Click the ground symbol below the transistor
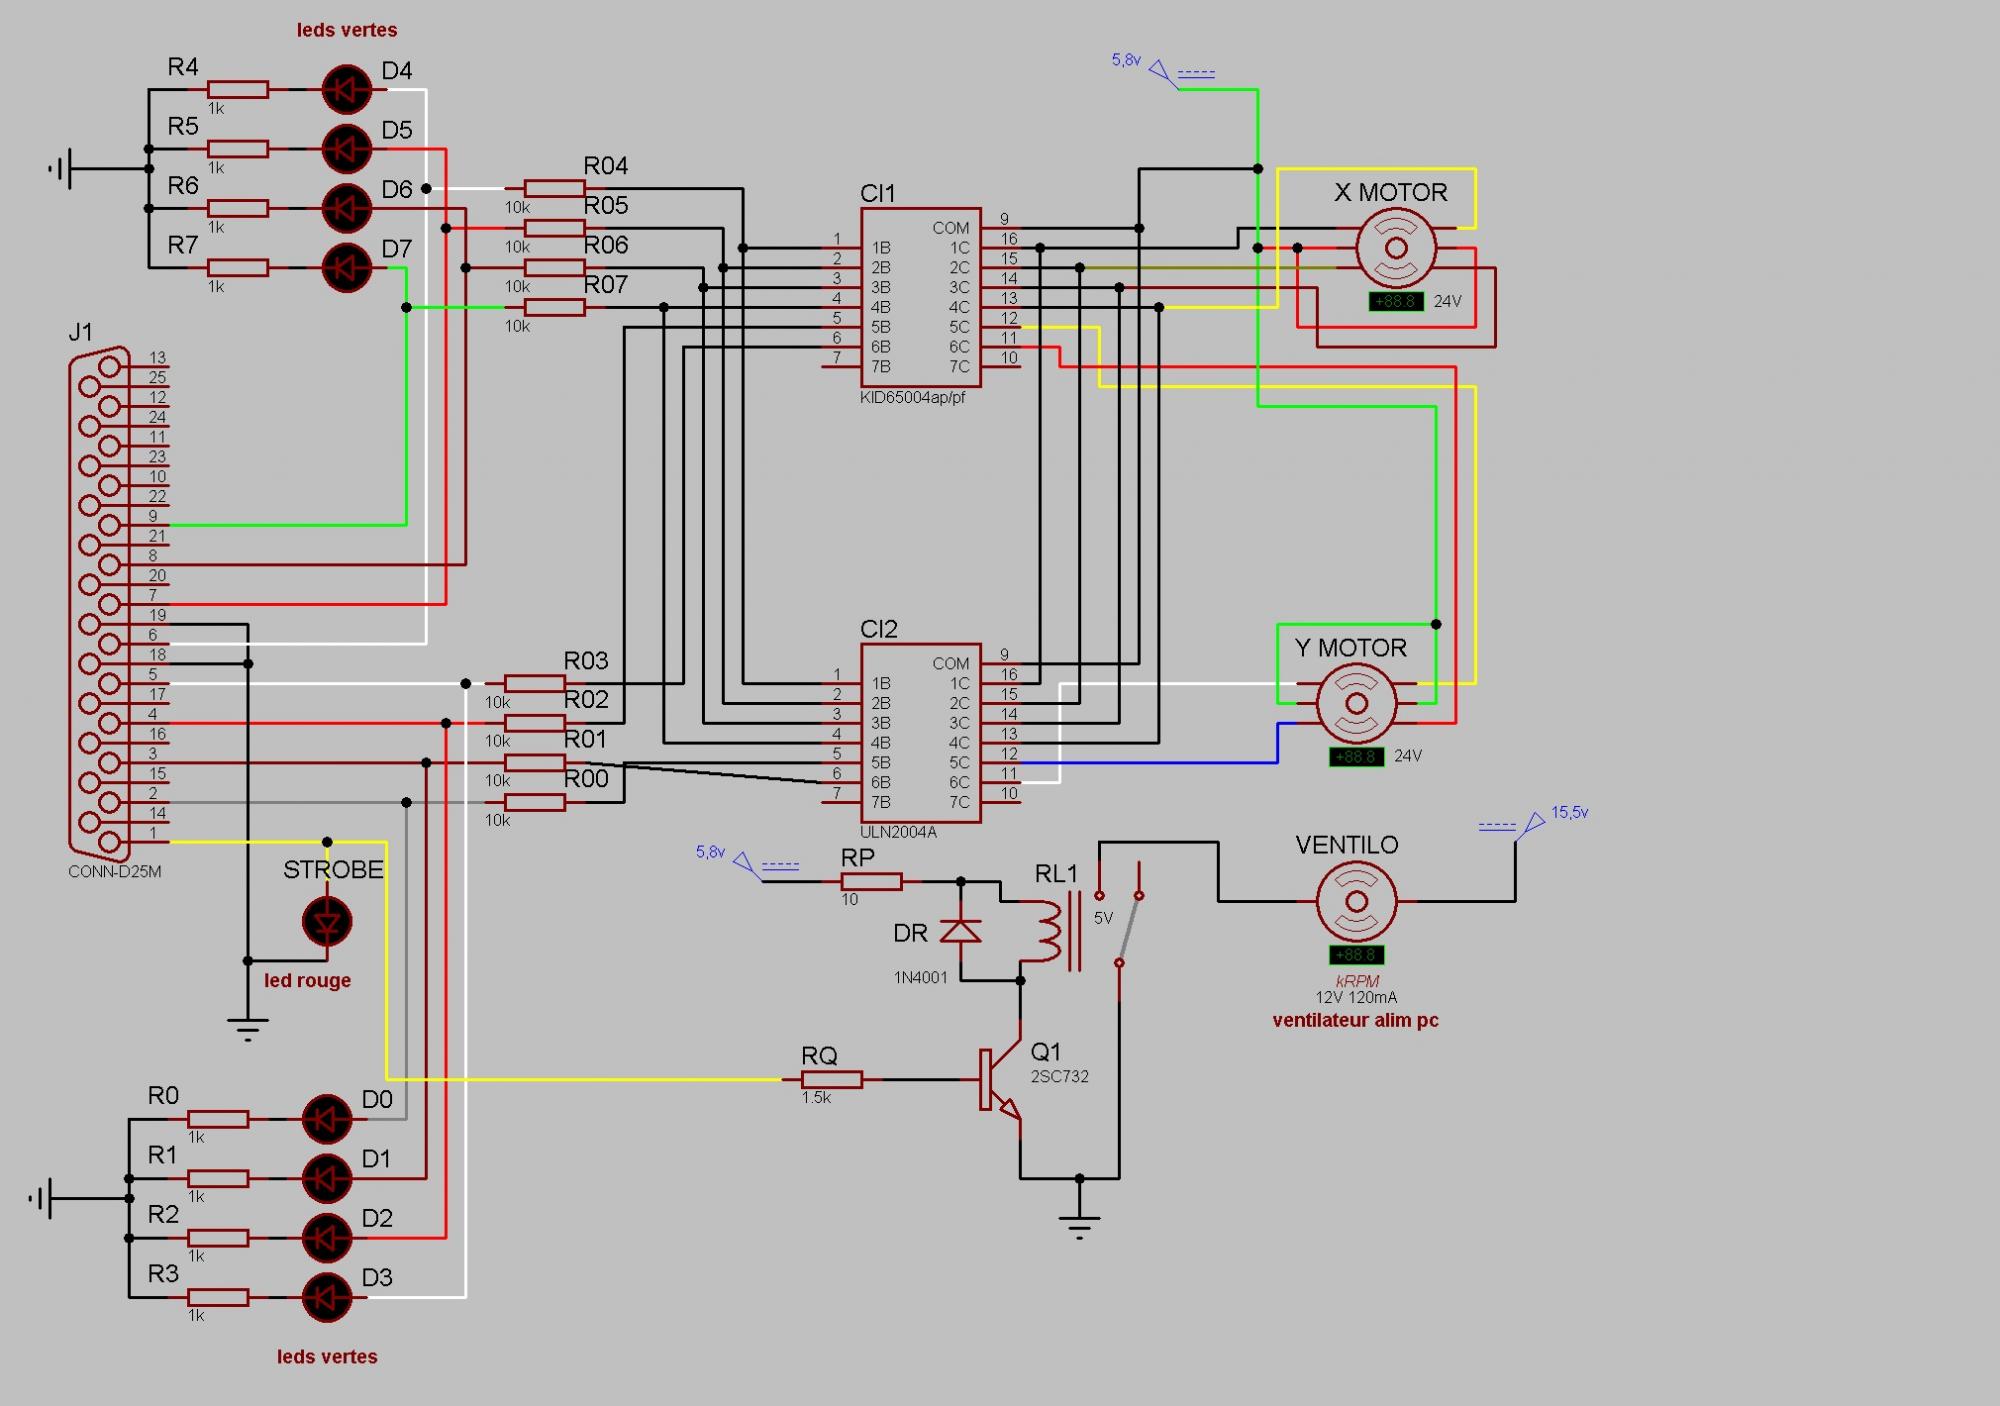This screenshot has height=1406, width=2000. click(1079, 1221)
